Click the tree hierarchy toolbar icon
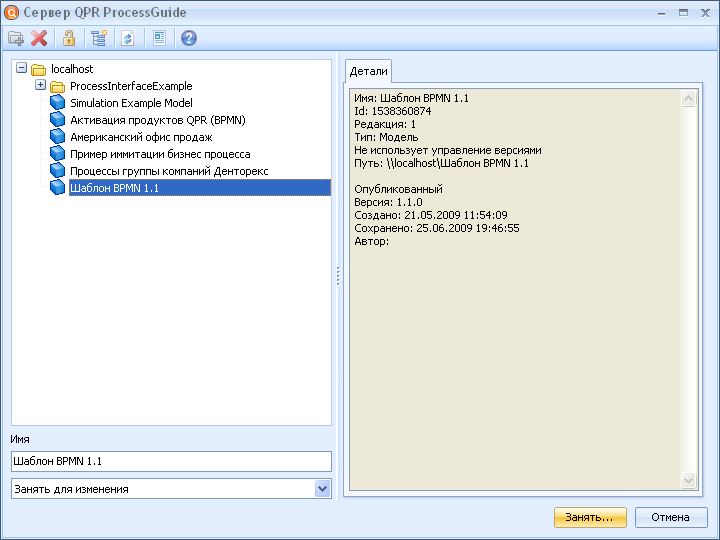The height and width of the screenshot is (540, 720). point(99,38)
